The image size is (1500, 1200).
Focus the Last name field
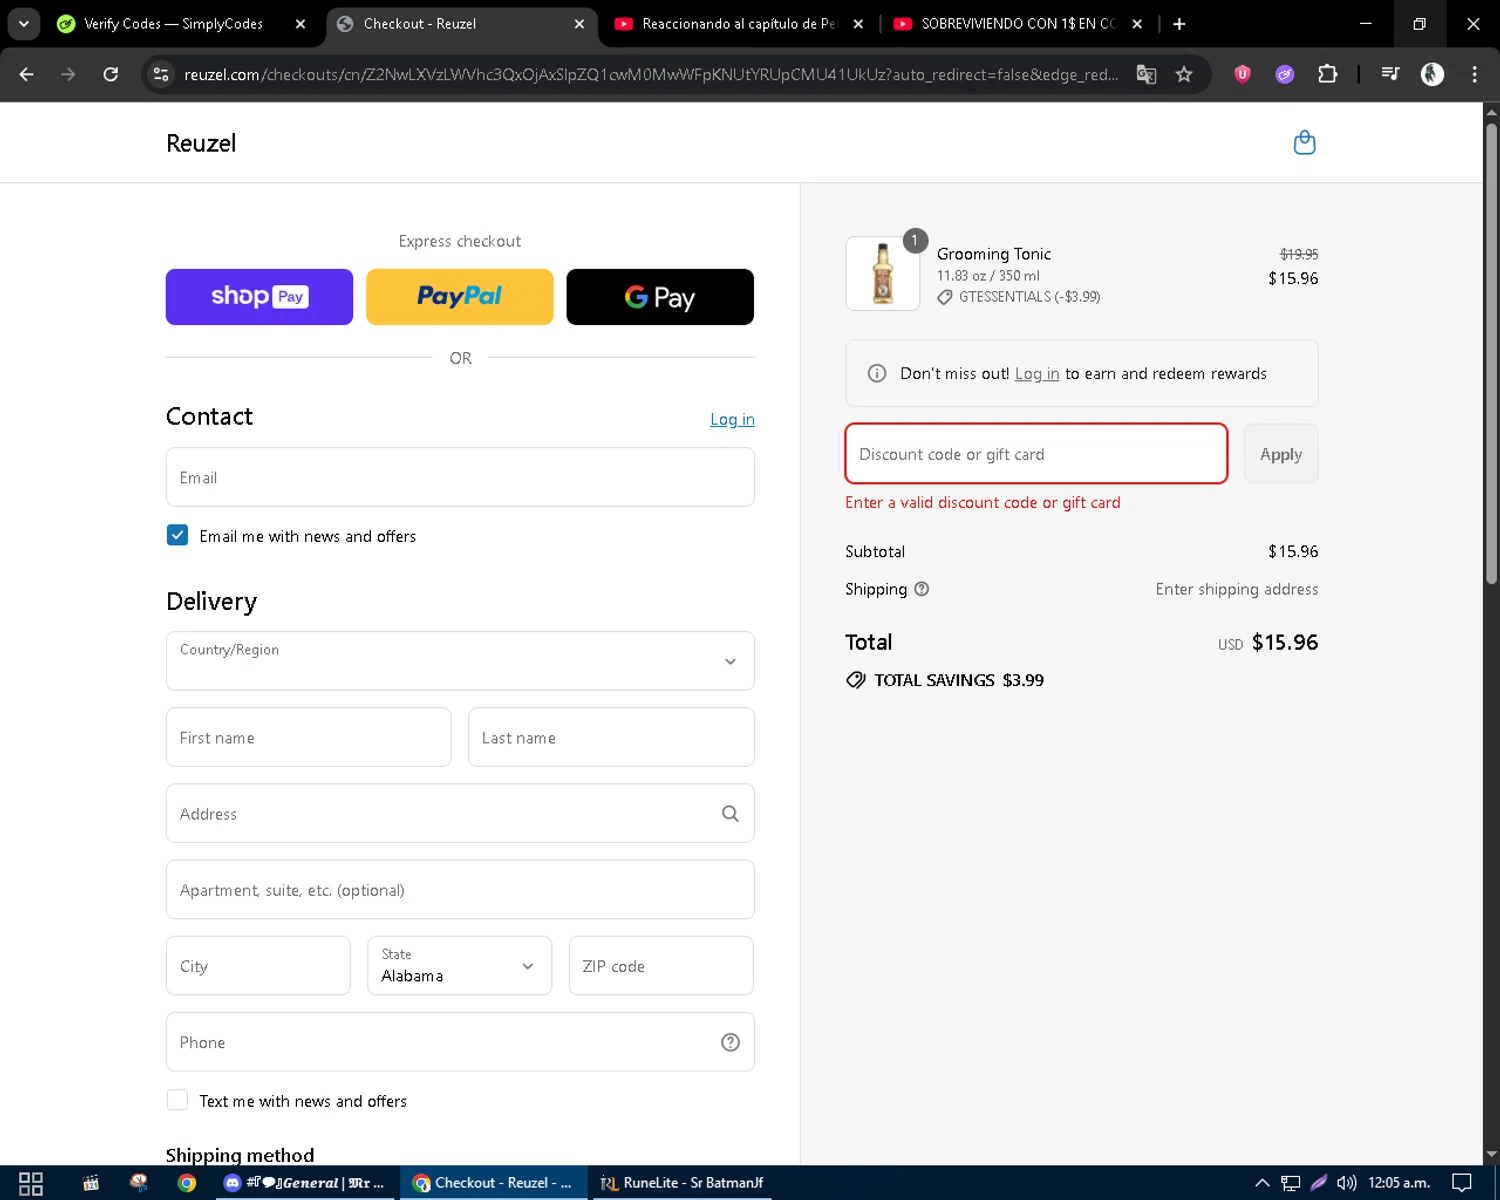click(x=611, y=738)
